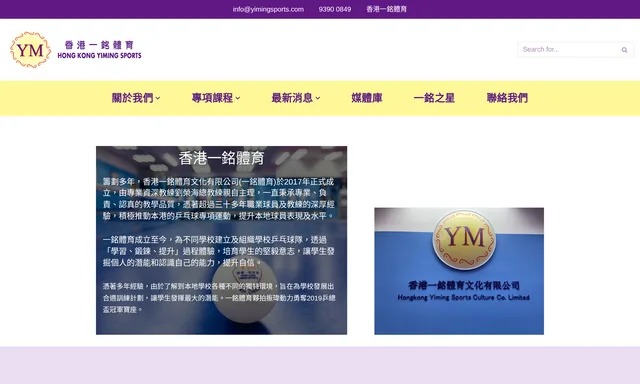The image size is (640, 384).
Task: Click the paragraph starting 一銘體育成立至今
Action: [x=219, y=251]
